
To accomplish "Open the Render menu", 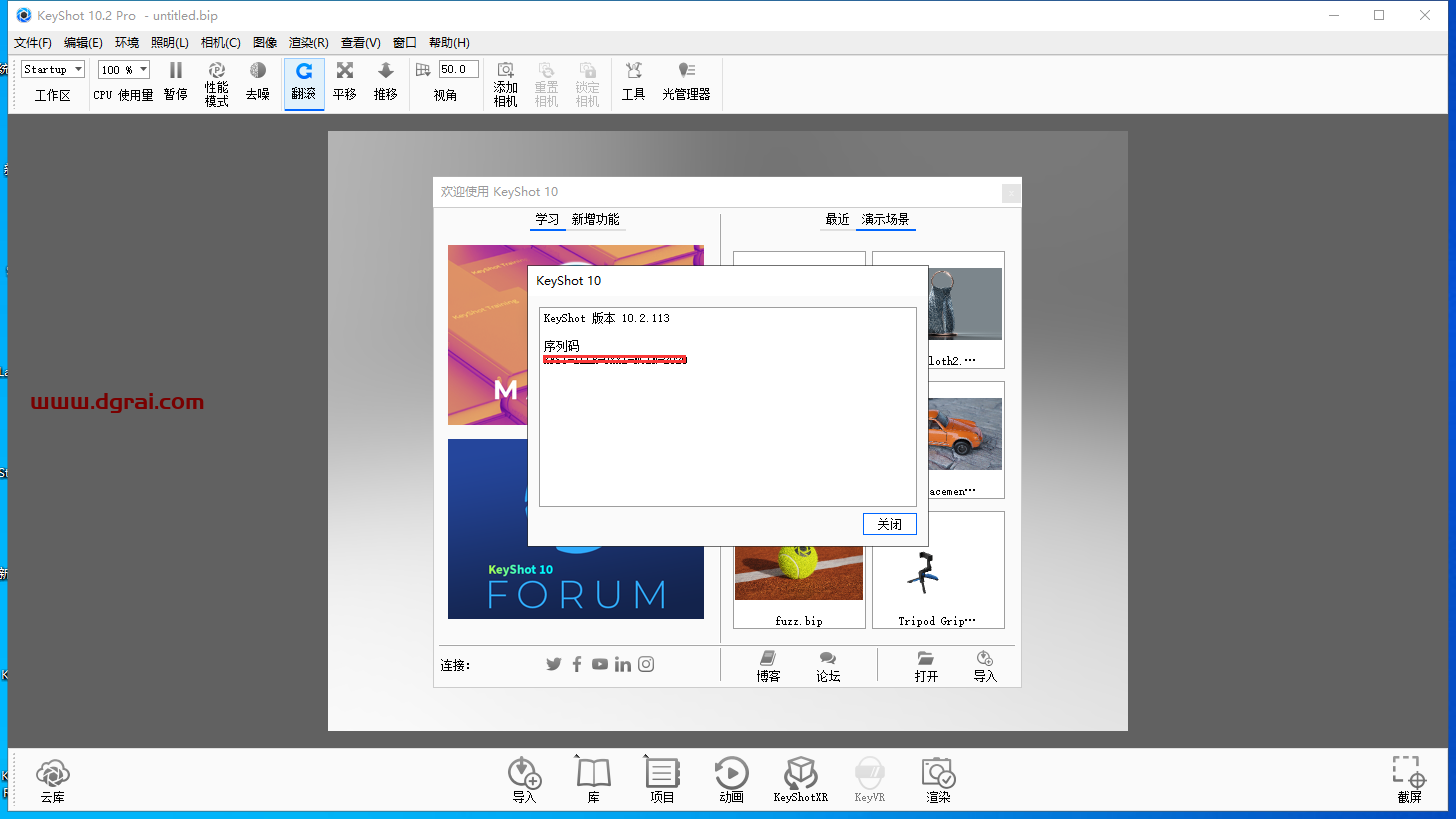I will point(308,43).
